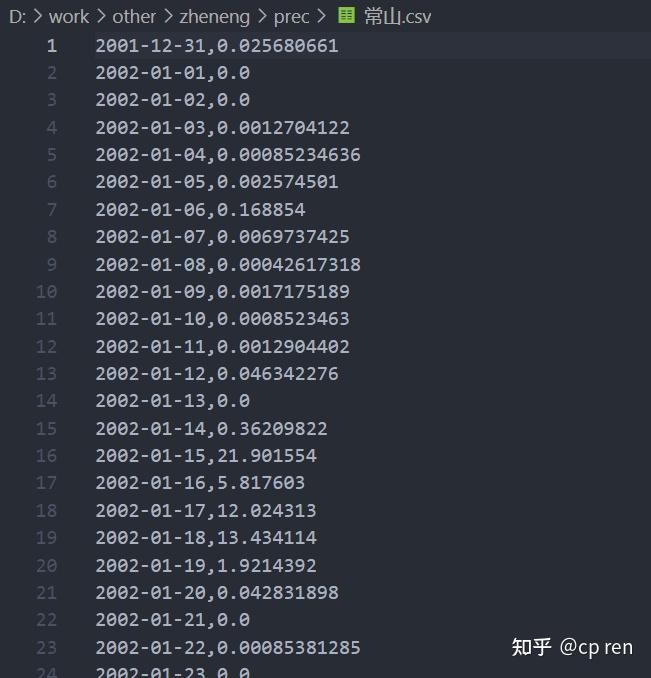Click line number 1 in the gutter

pyautogui.click(x=52, y=46)
